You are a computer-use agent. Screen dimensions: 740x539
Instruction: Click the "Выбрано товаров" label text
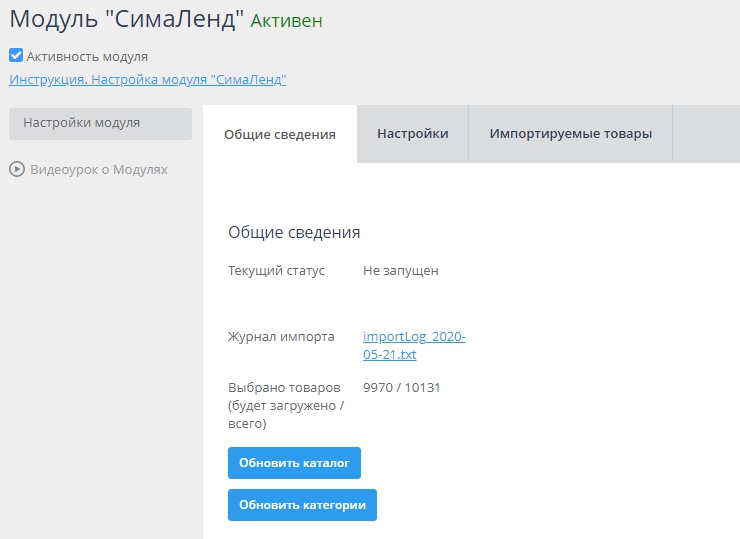285,387
